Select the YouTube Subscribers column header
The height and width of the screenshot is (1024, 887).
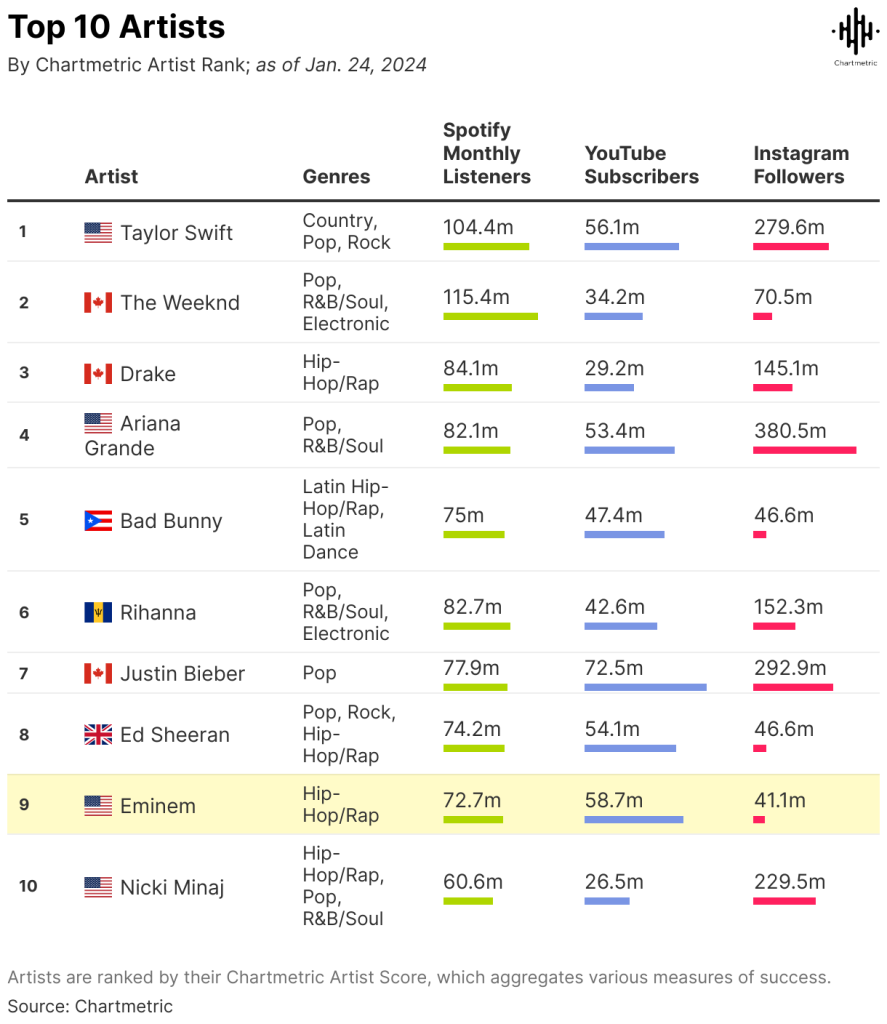click(x=641, y=165)
